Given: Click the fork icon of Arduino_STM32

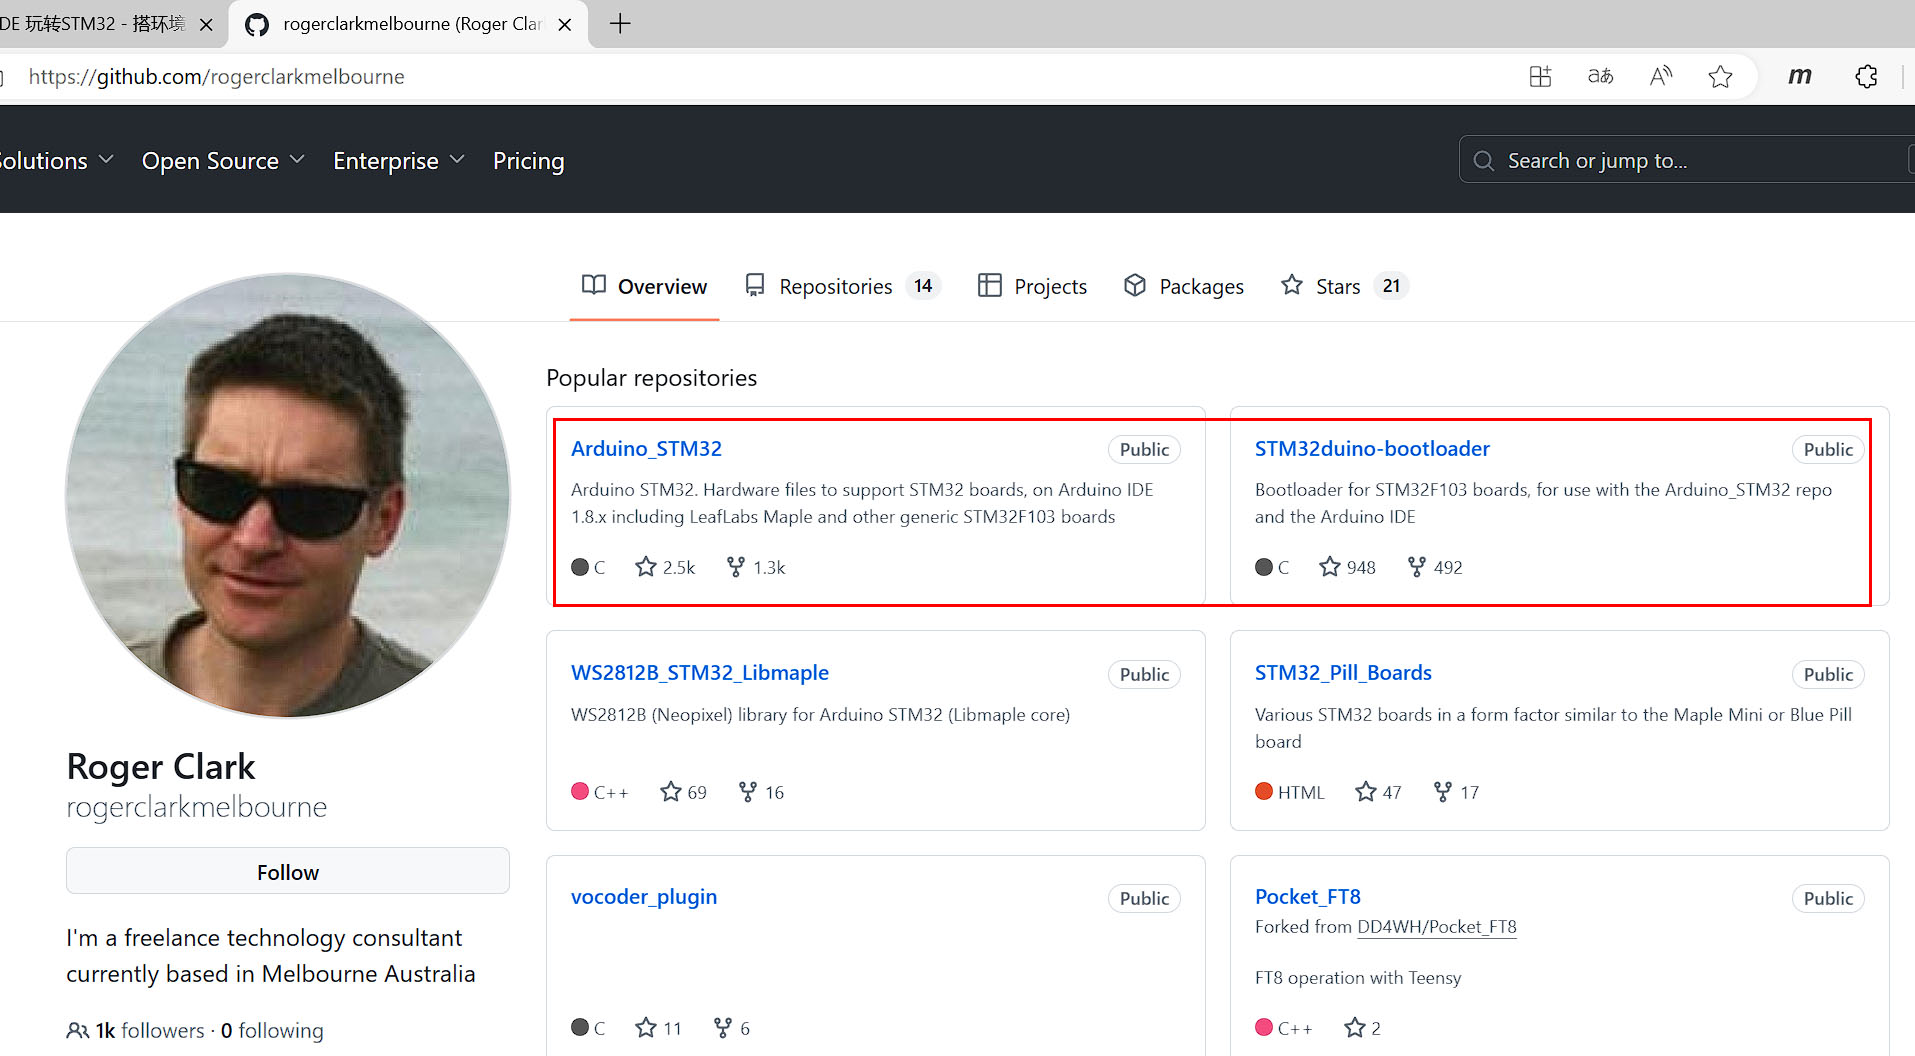Looking at the screenshot, I should pyautogui.click(x=736, y=567).
